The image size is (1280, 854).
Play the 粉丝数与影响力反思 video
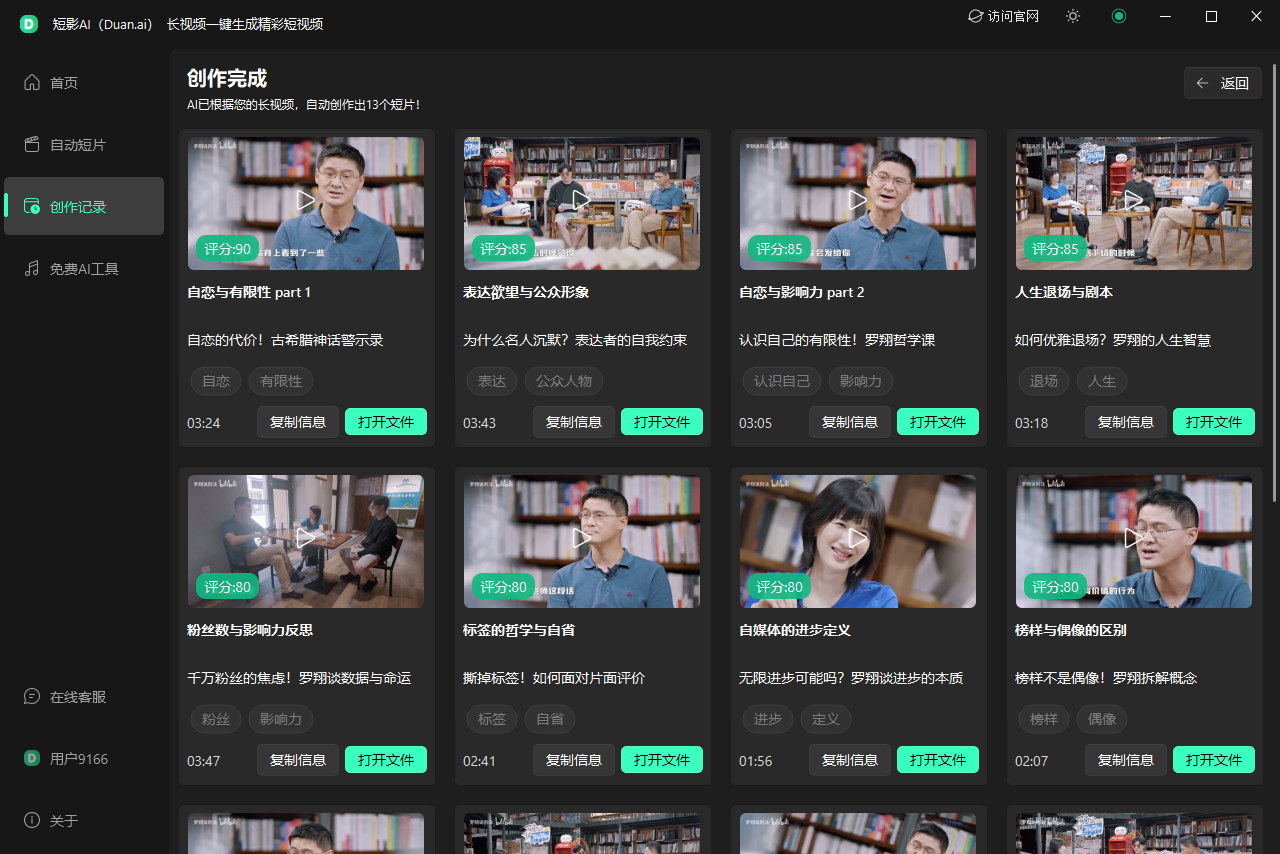tap(306, 538)
